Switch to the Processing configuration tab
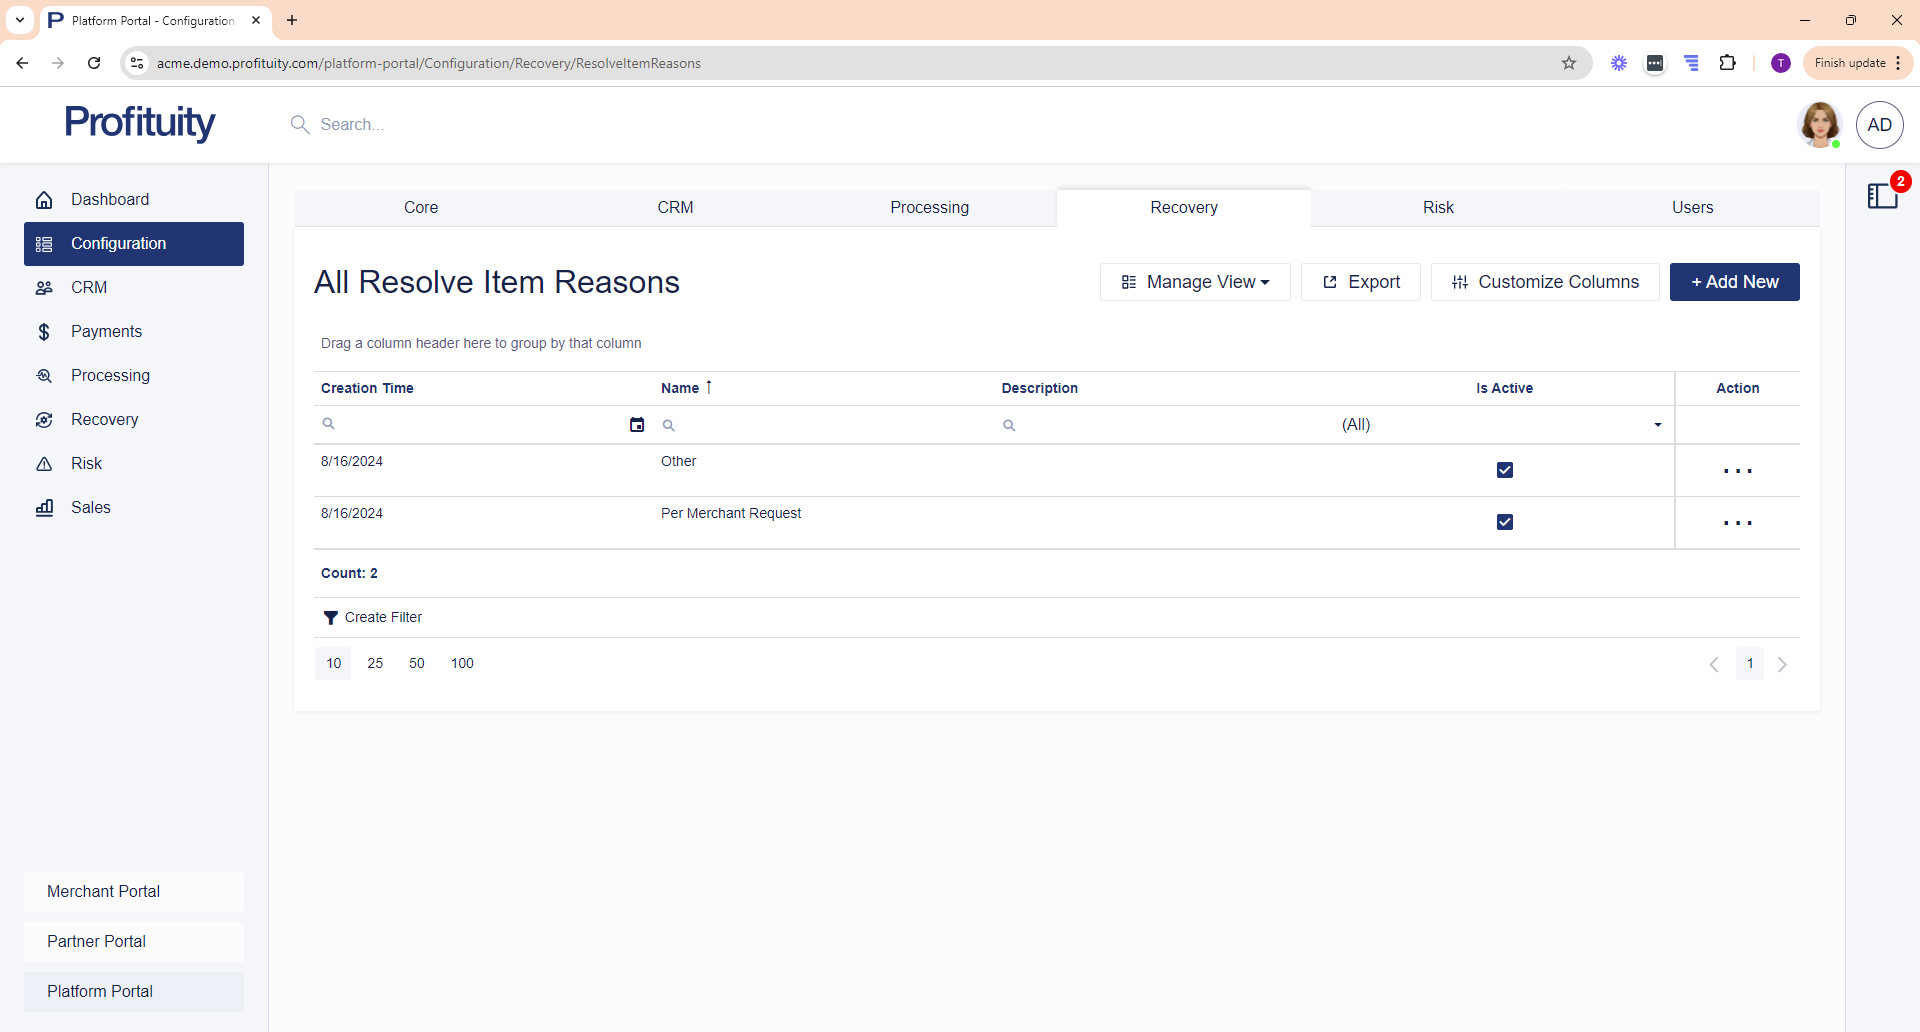 tap(929, 208)
